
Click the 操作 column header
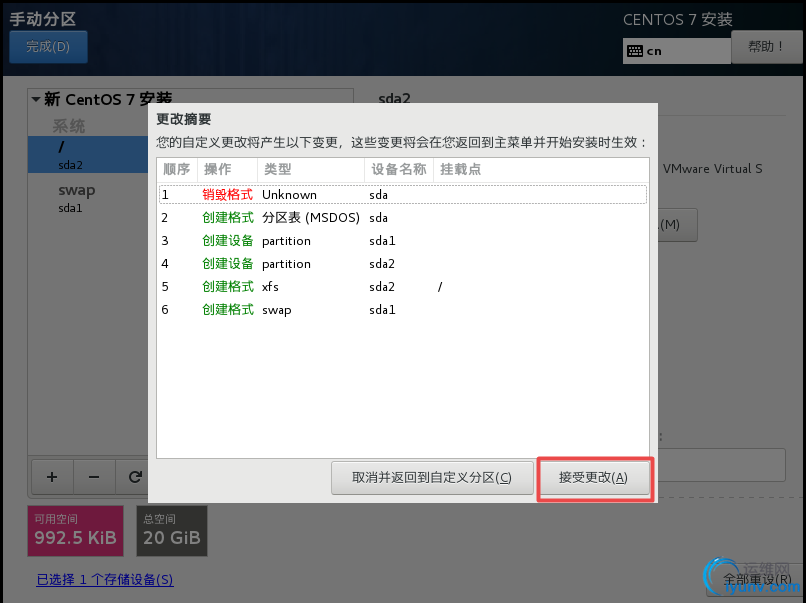227,170
